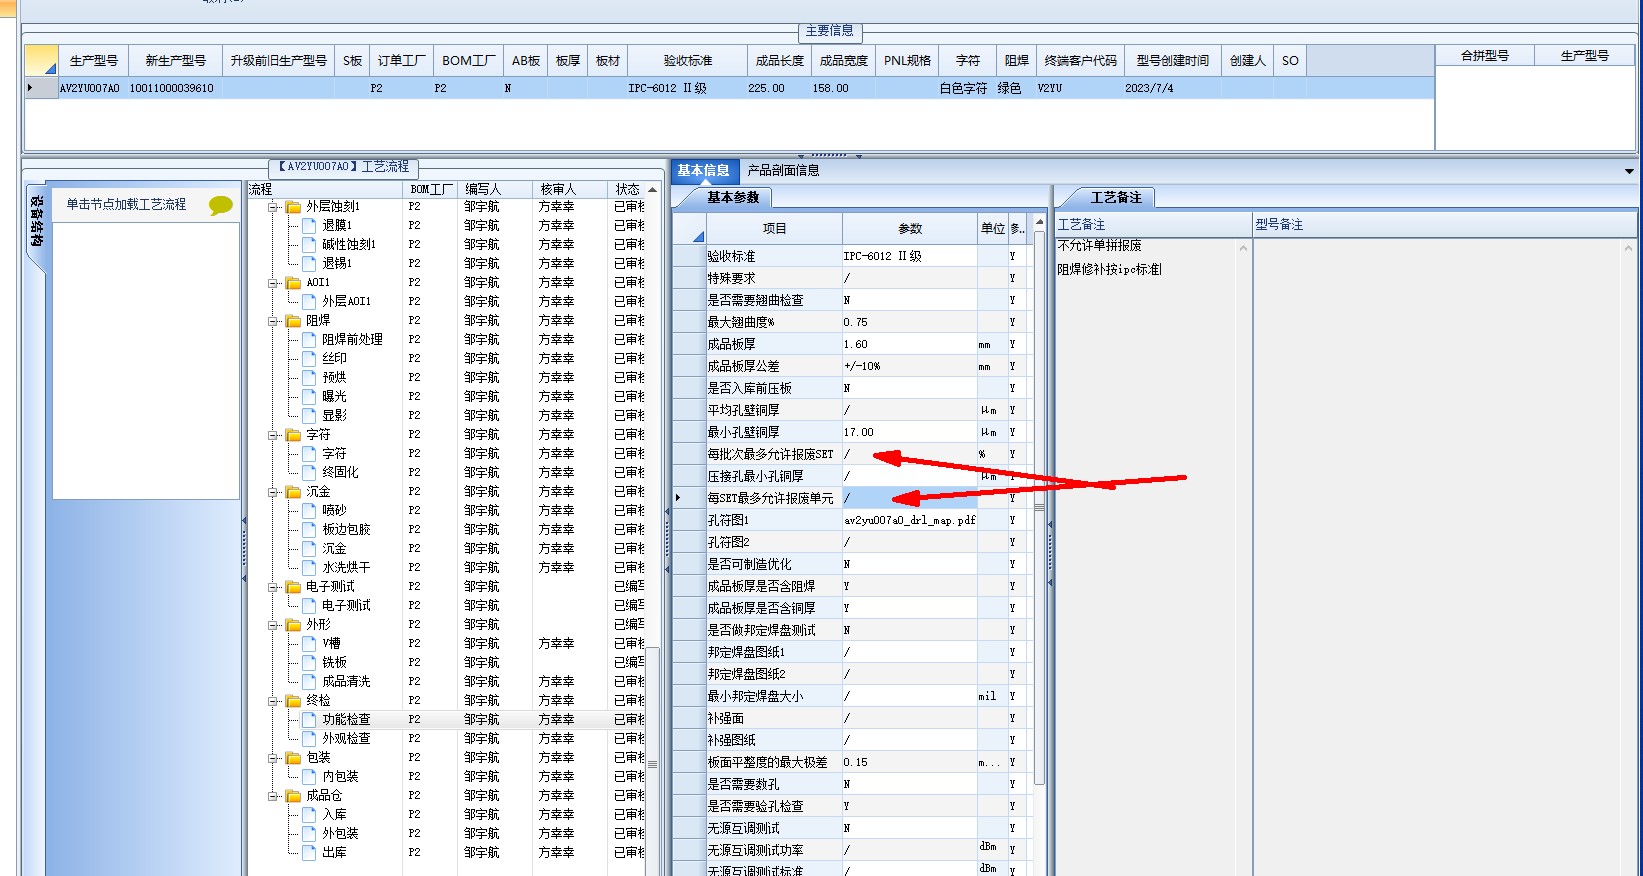
Task: Click document icon beside 显影
Action: click(x=309, y=416)
